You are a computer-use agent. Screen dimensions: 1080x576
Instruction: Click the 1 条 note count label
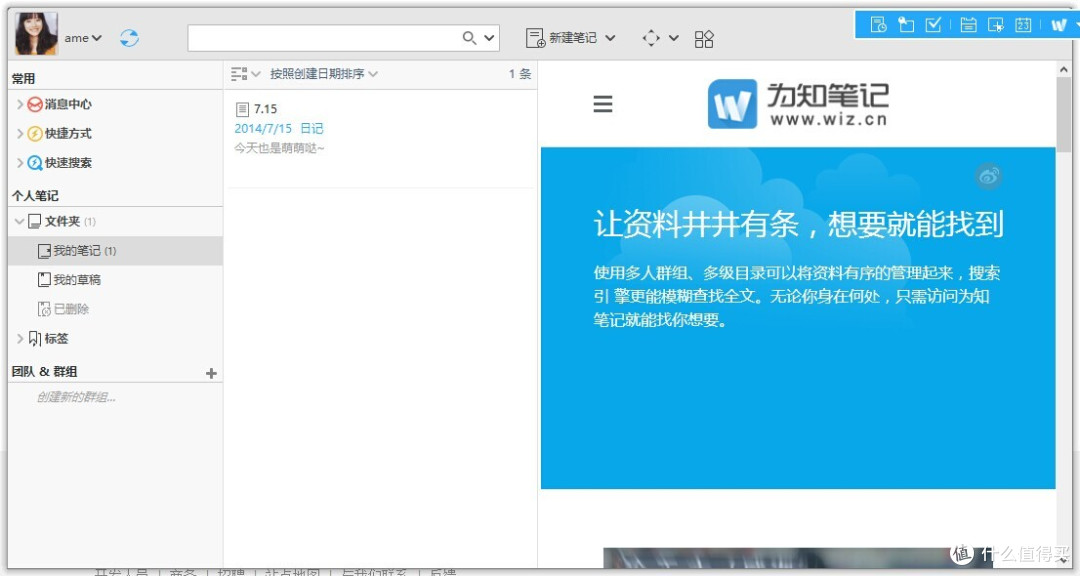tap(520, 74)
